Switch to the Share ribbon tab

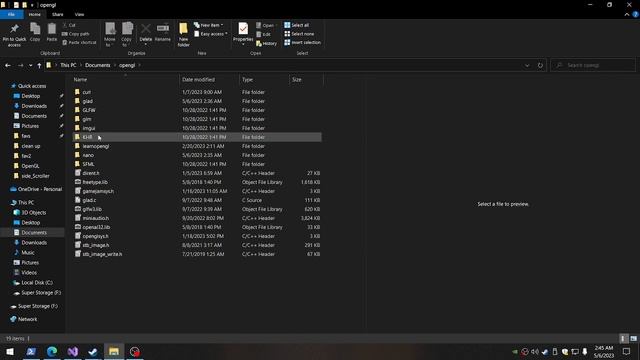tap(58, 14)
